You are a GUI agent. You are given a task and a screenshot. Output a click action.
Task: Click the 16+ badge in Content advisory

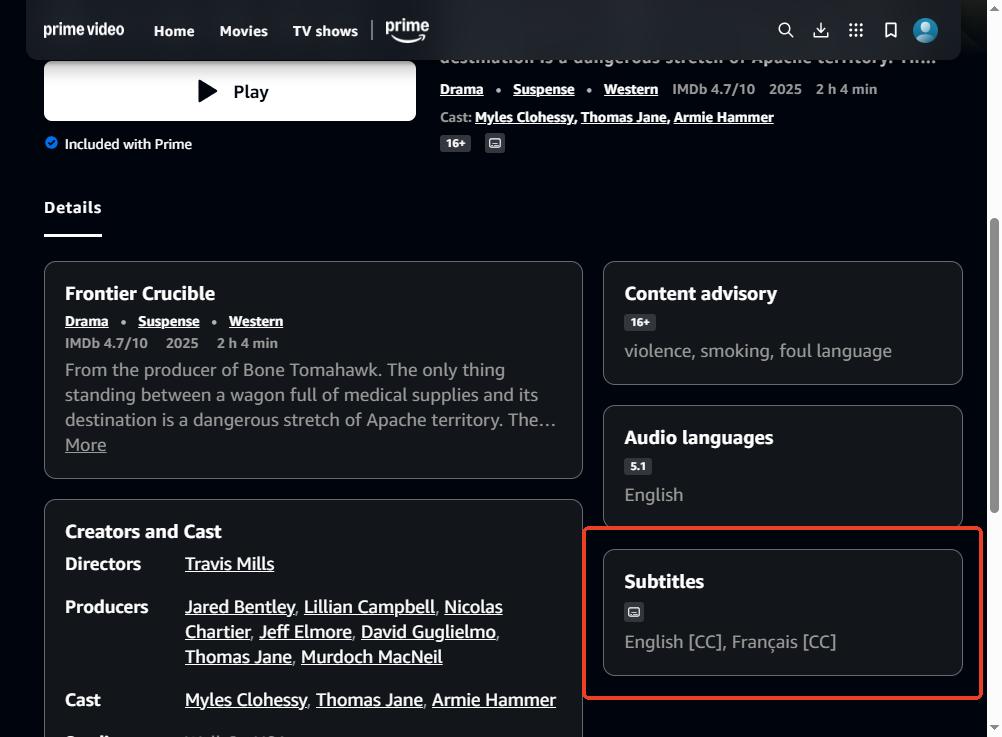640,322
